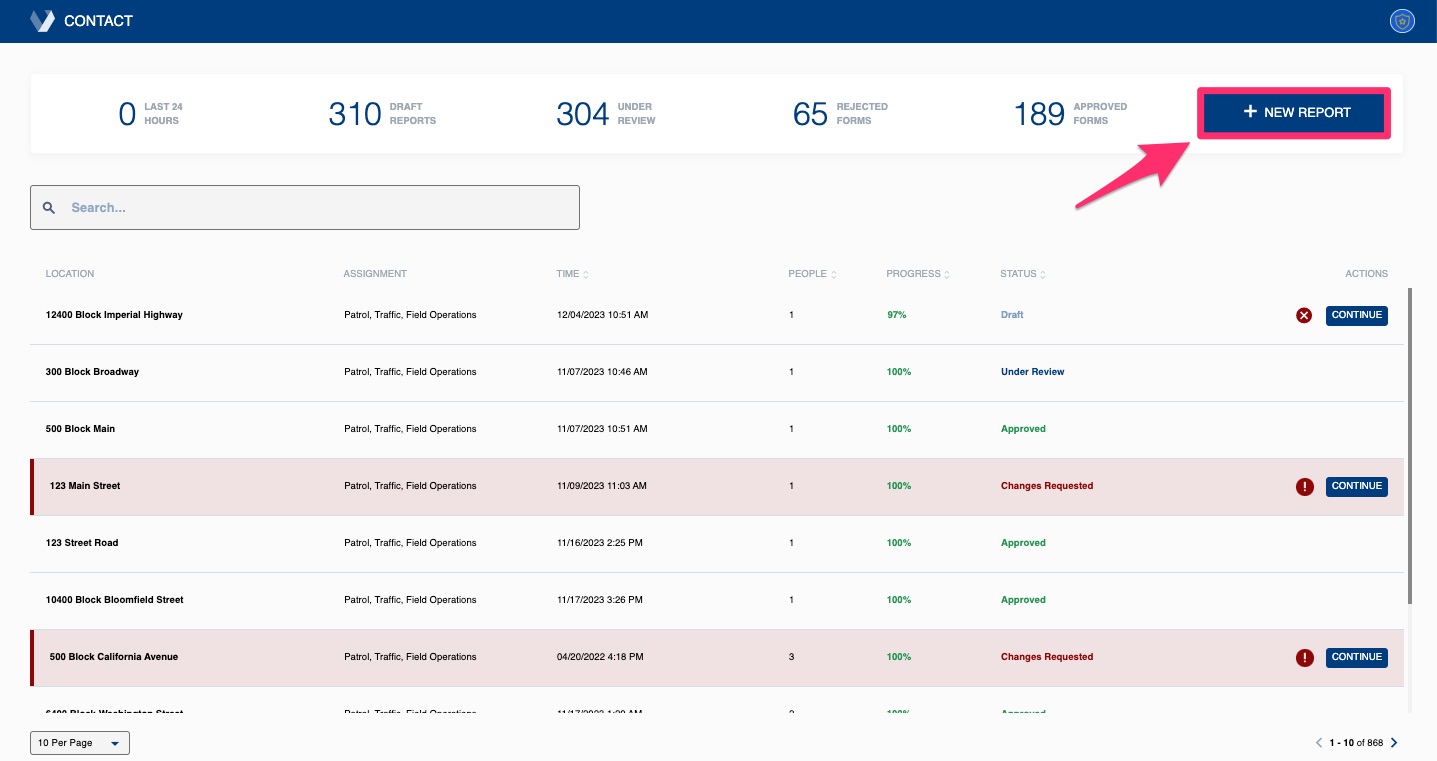Click the 97% progress value for Imperial Highway
Image resolution: width=1437 pixels, height=761 pixels.
click(x=896, y=315)
